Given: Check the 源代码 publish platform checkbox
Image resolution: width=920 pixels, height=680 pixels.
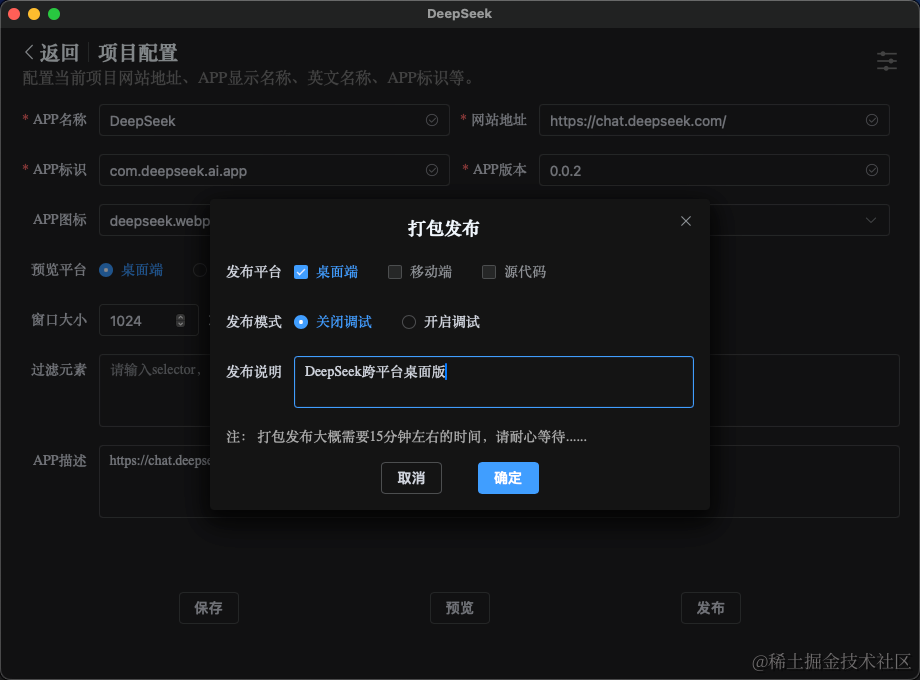Looking at the screenshot, I should click(489, 272).
